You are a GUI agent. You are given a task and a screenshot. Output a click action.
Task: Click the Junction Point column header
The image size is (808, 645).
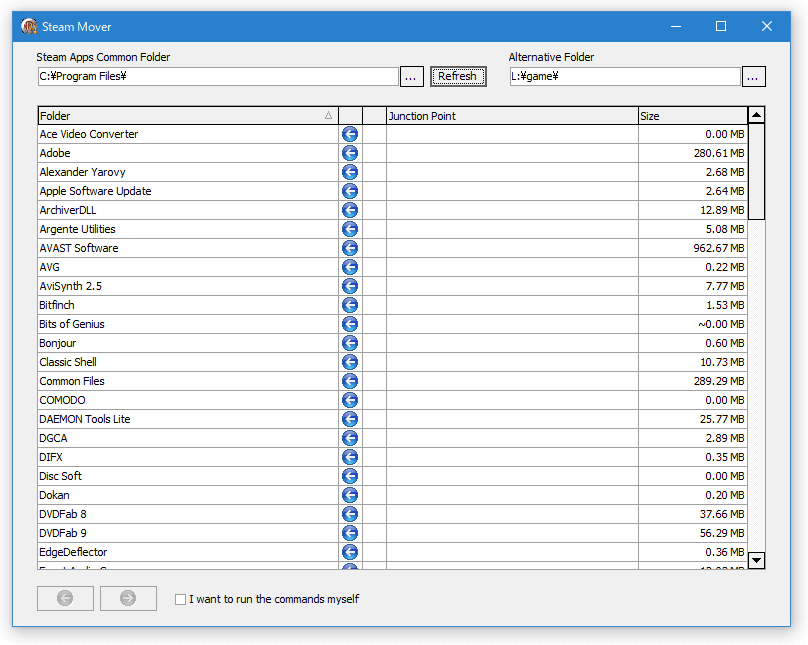(x=512, y=116)
